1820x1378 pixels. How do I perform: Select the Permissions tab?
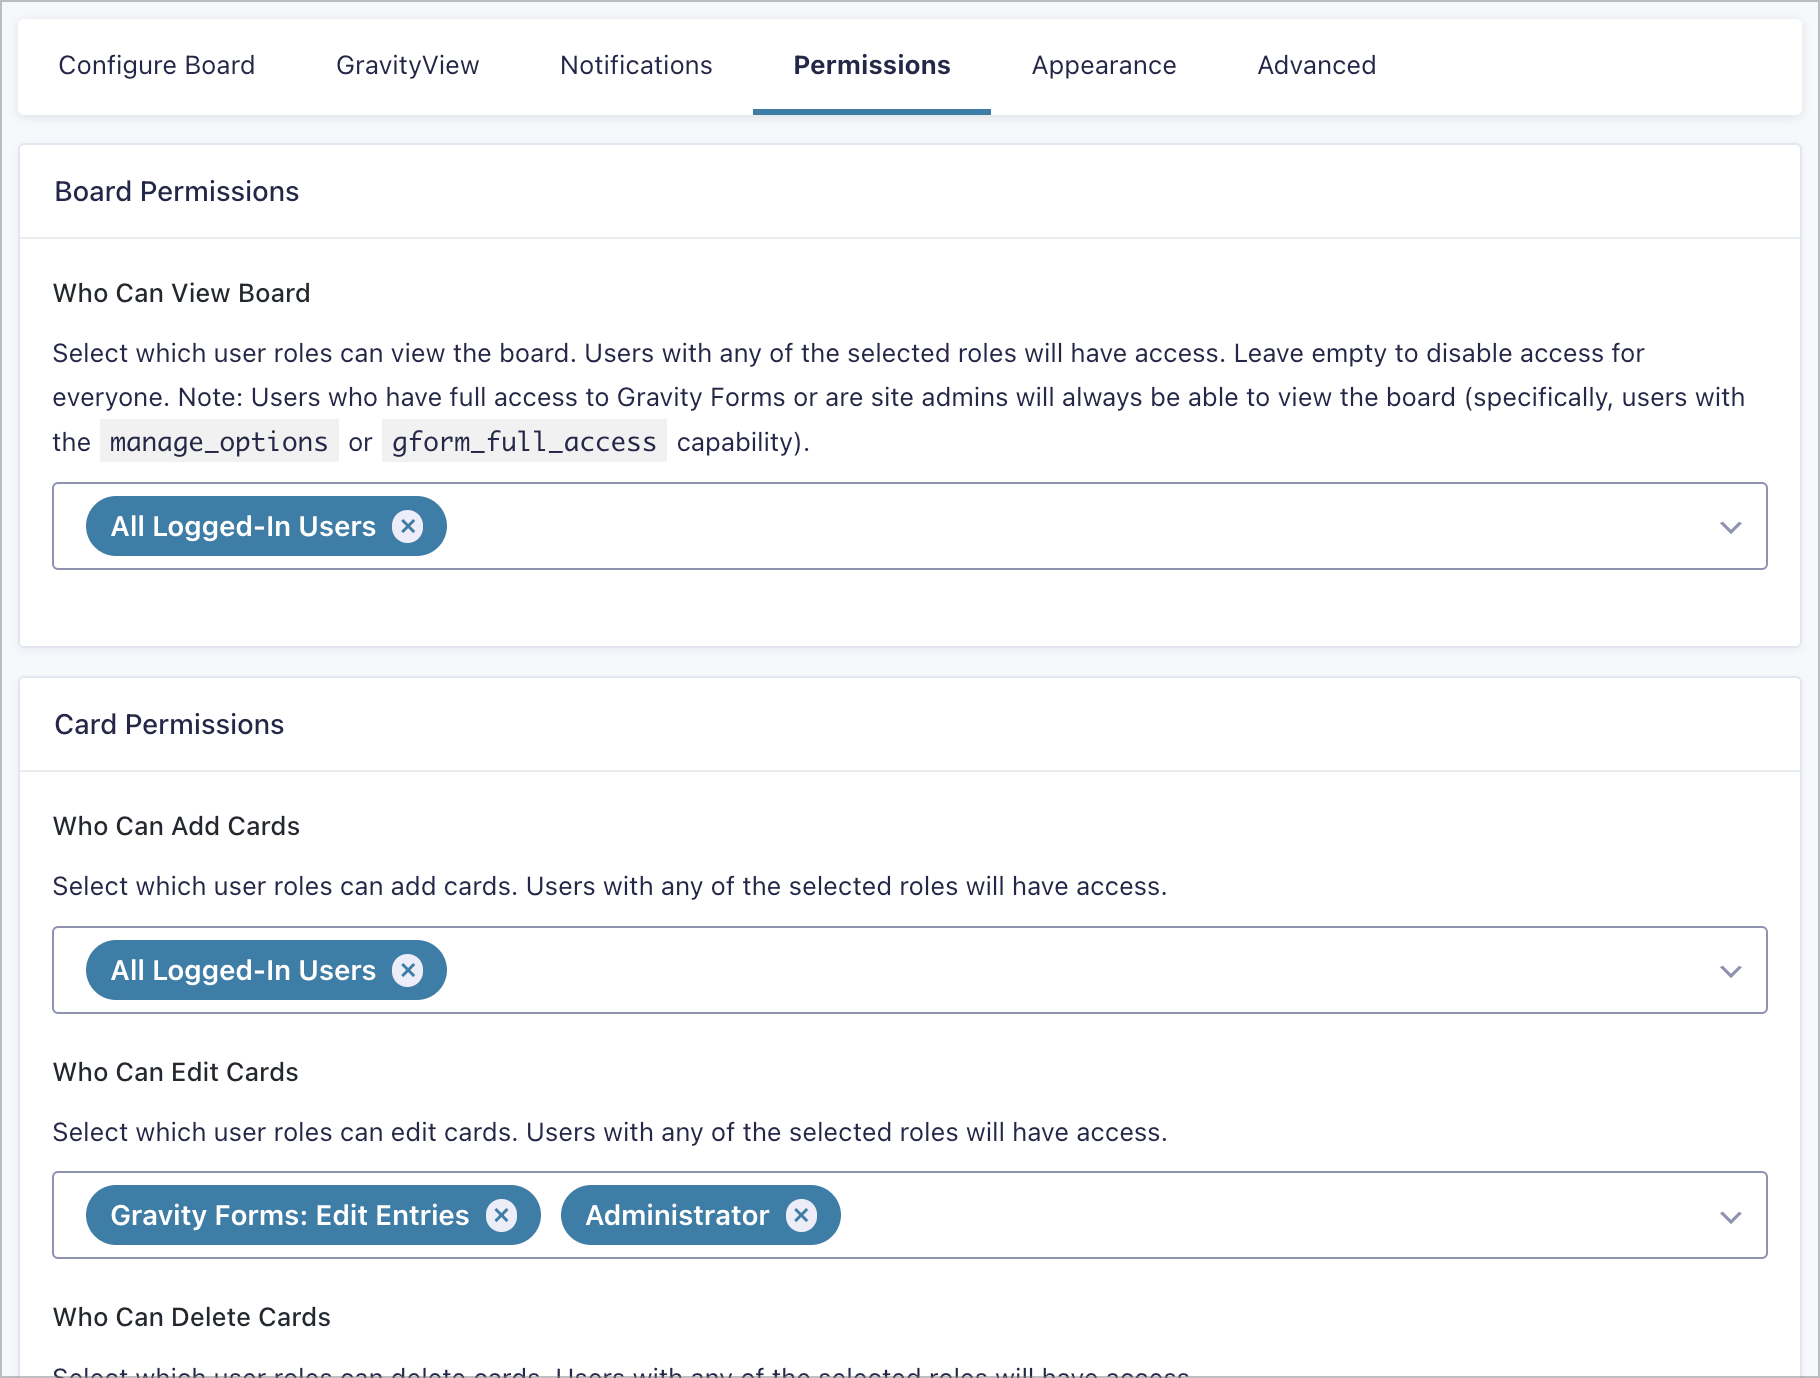871,65
